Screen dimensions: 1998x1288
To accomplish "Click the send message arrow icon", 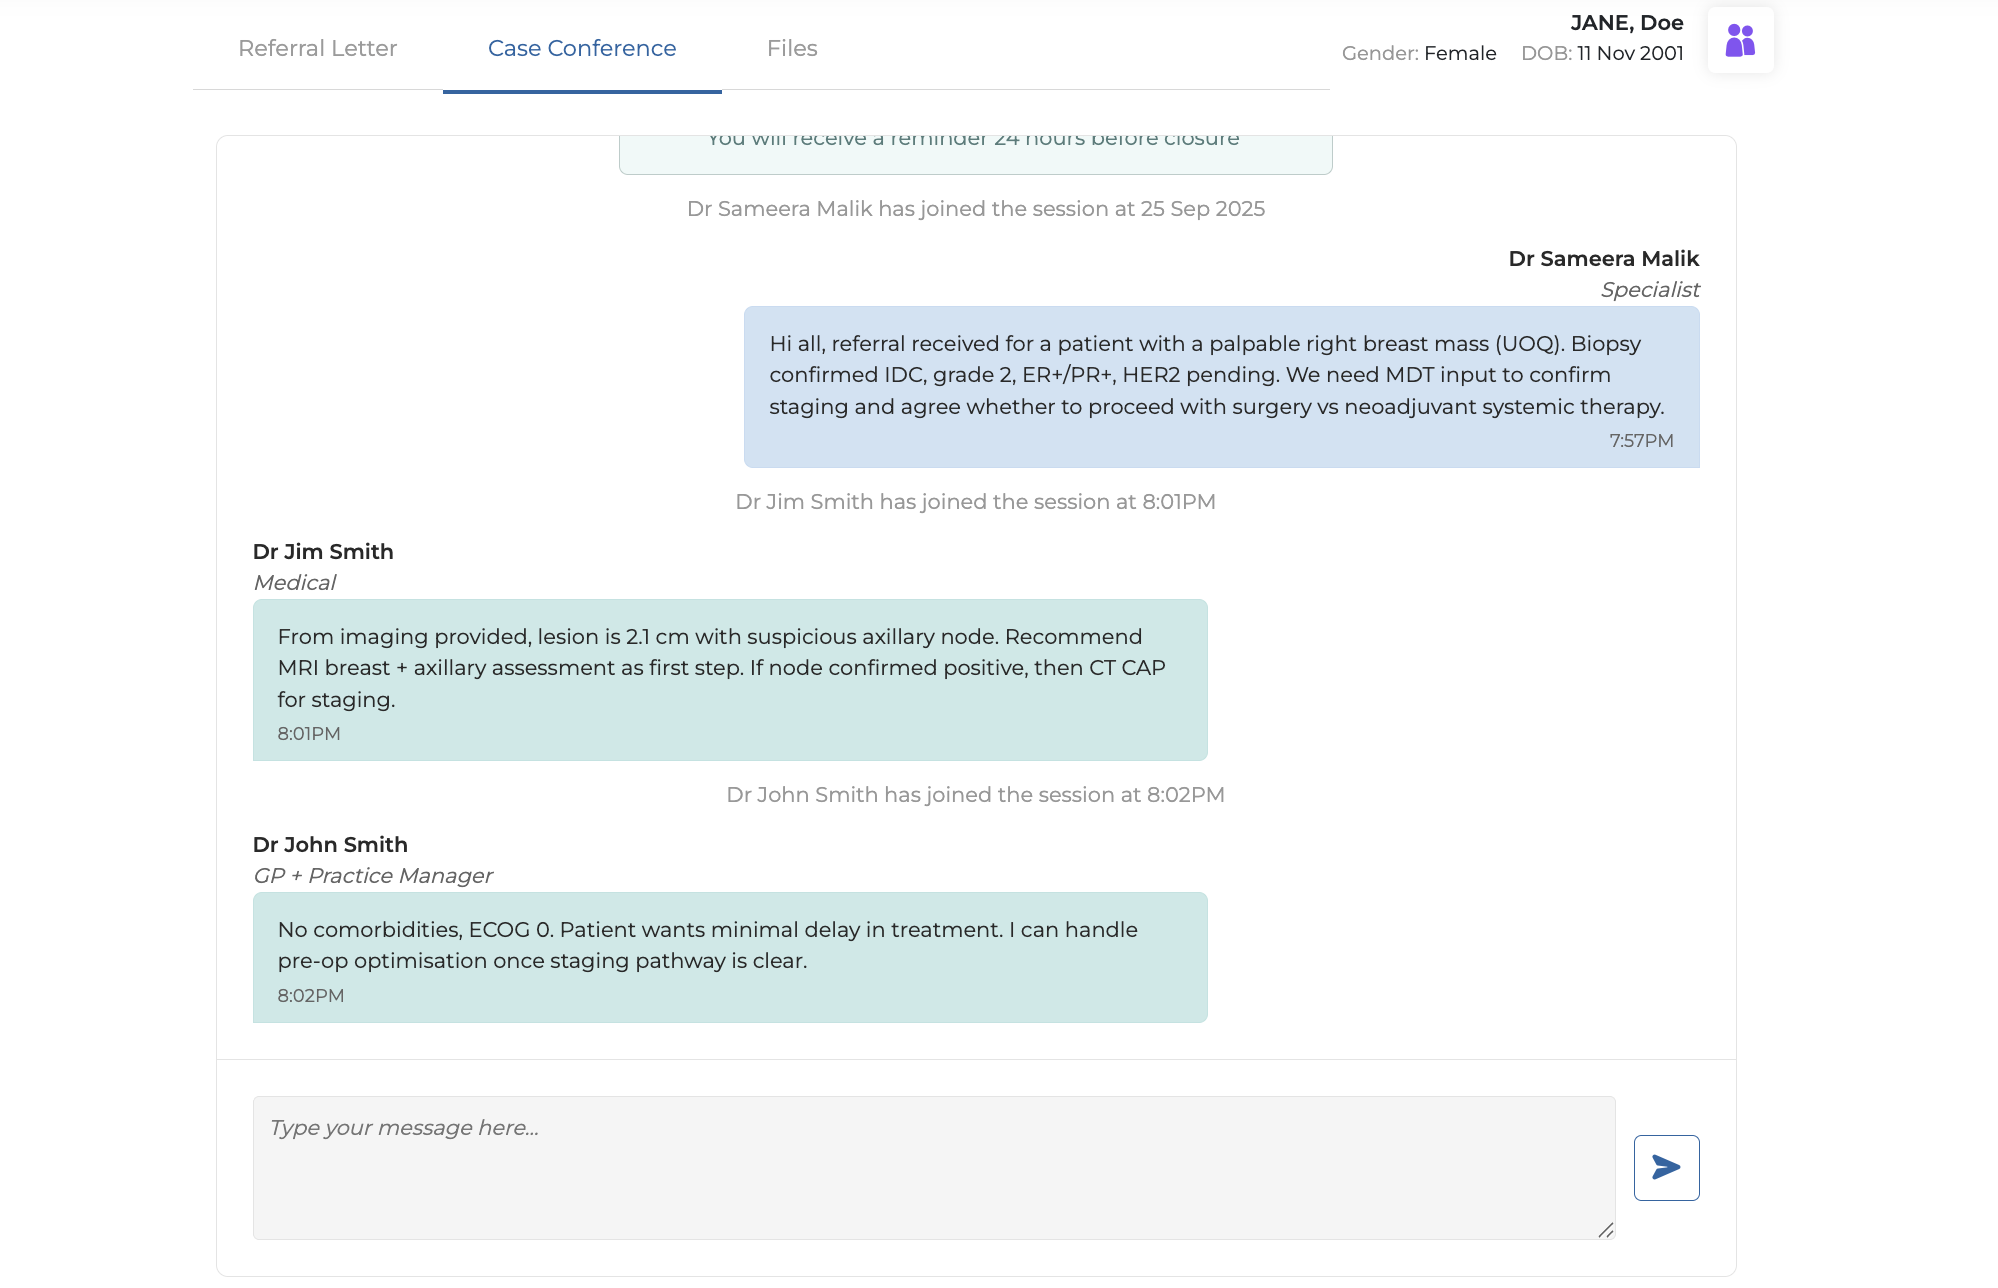I will (x=1666, y=1167).
